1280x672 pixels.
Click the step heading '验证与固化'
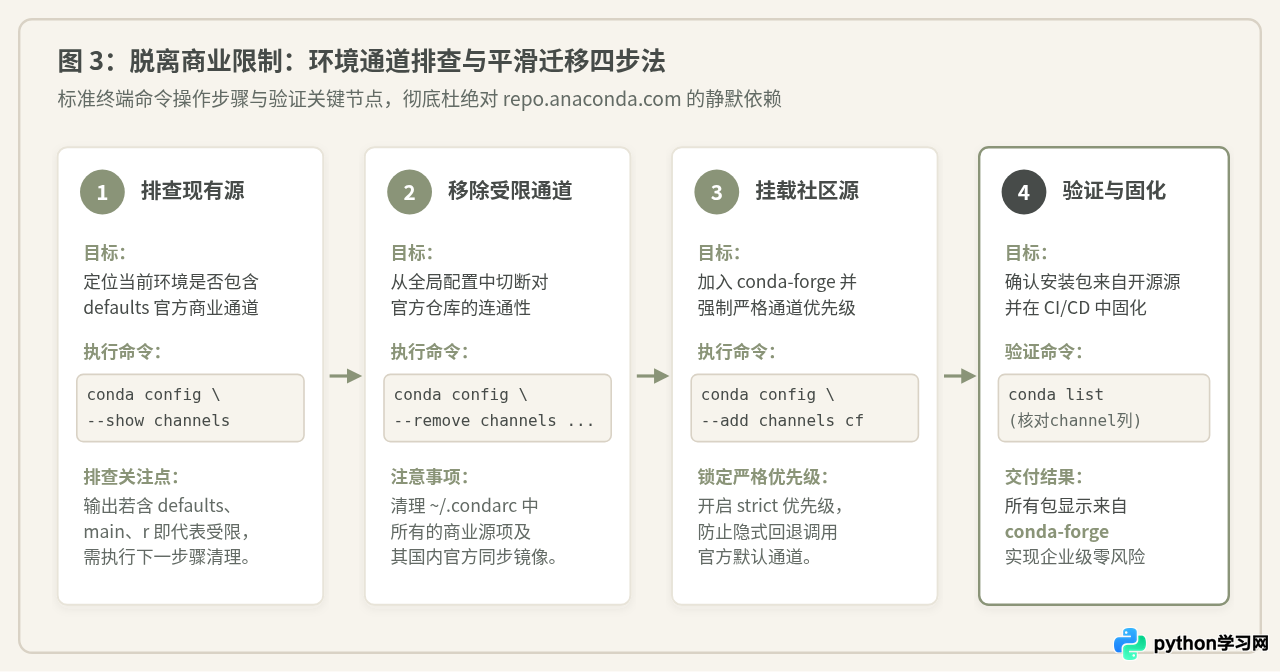point(1114,191)
